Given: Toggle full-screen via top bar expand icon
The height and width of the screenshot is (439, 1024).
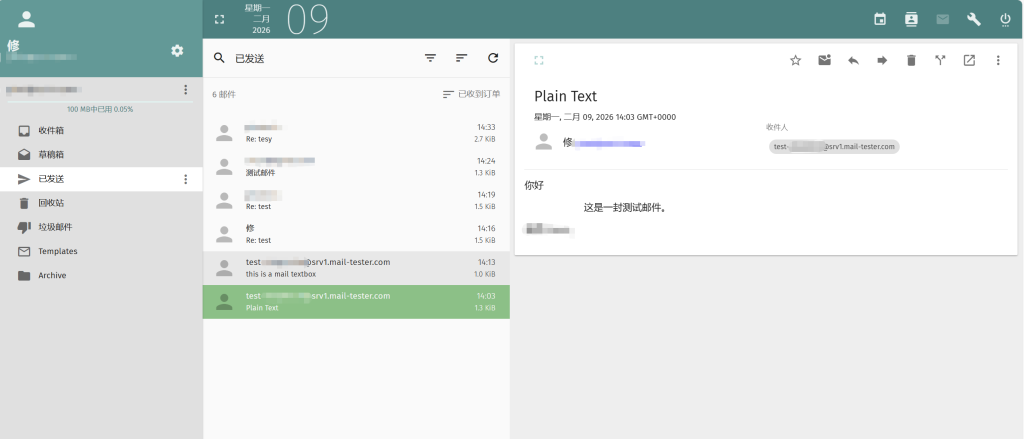Looking at the screenshot, I should pos(220,19).
